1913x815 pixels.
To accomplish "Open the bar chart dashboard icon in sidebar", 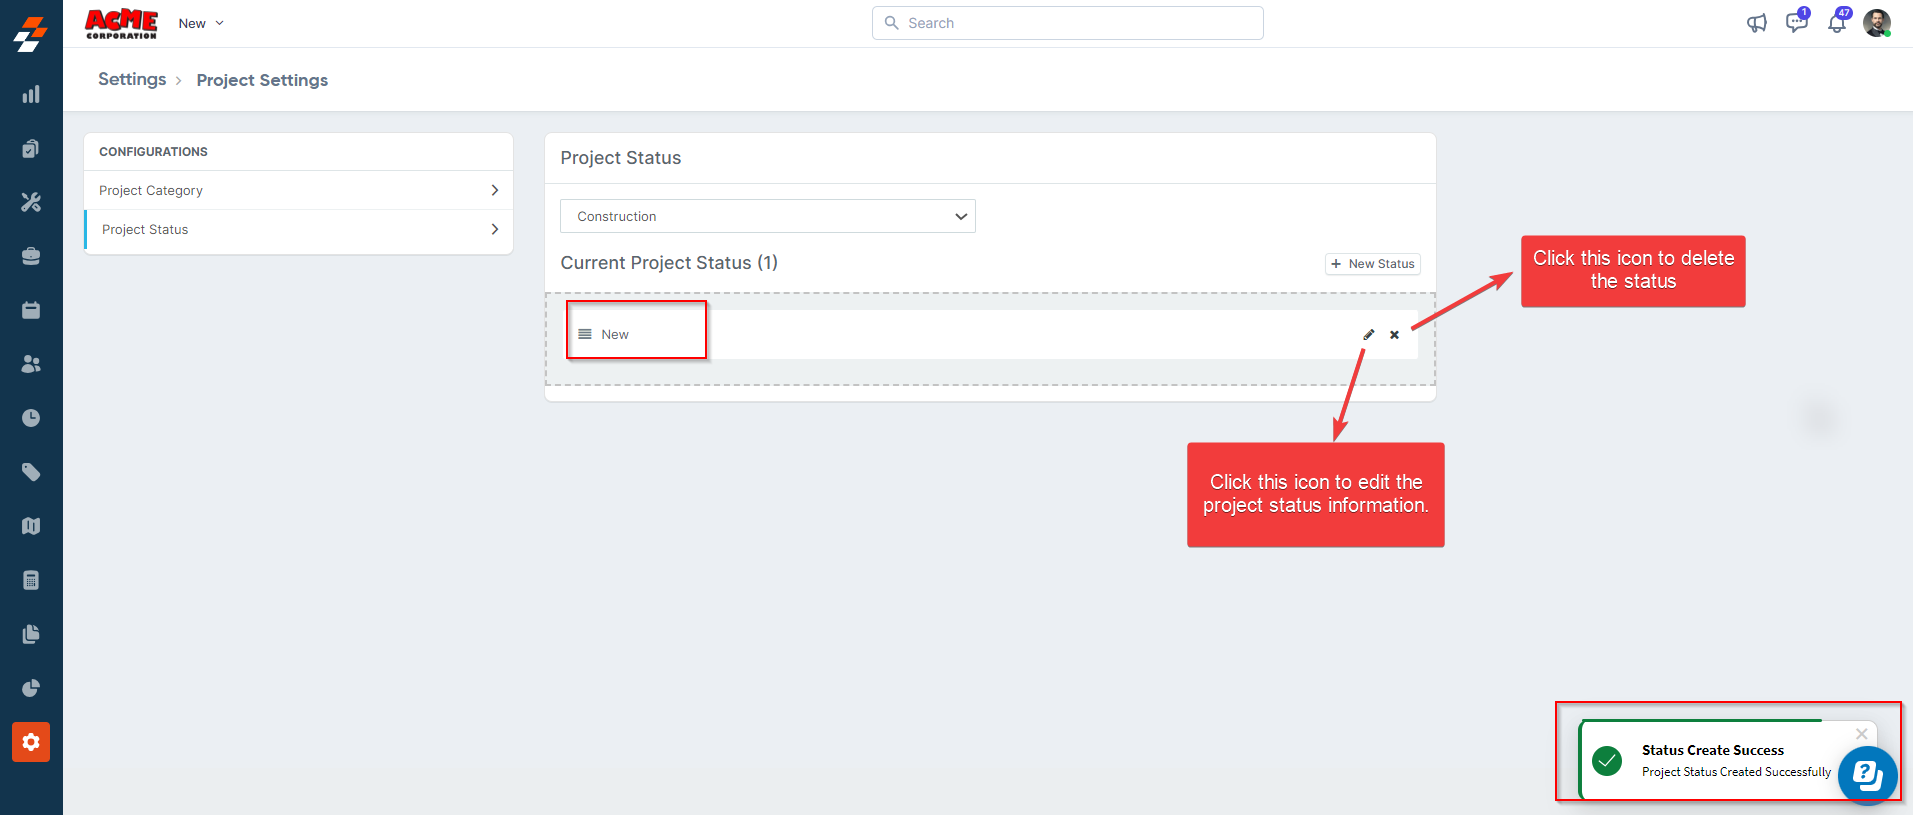I will tap(31, 94).
